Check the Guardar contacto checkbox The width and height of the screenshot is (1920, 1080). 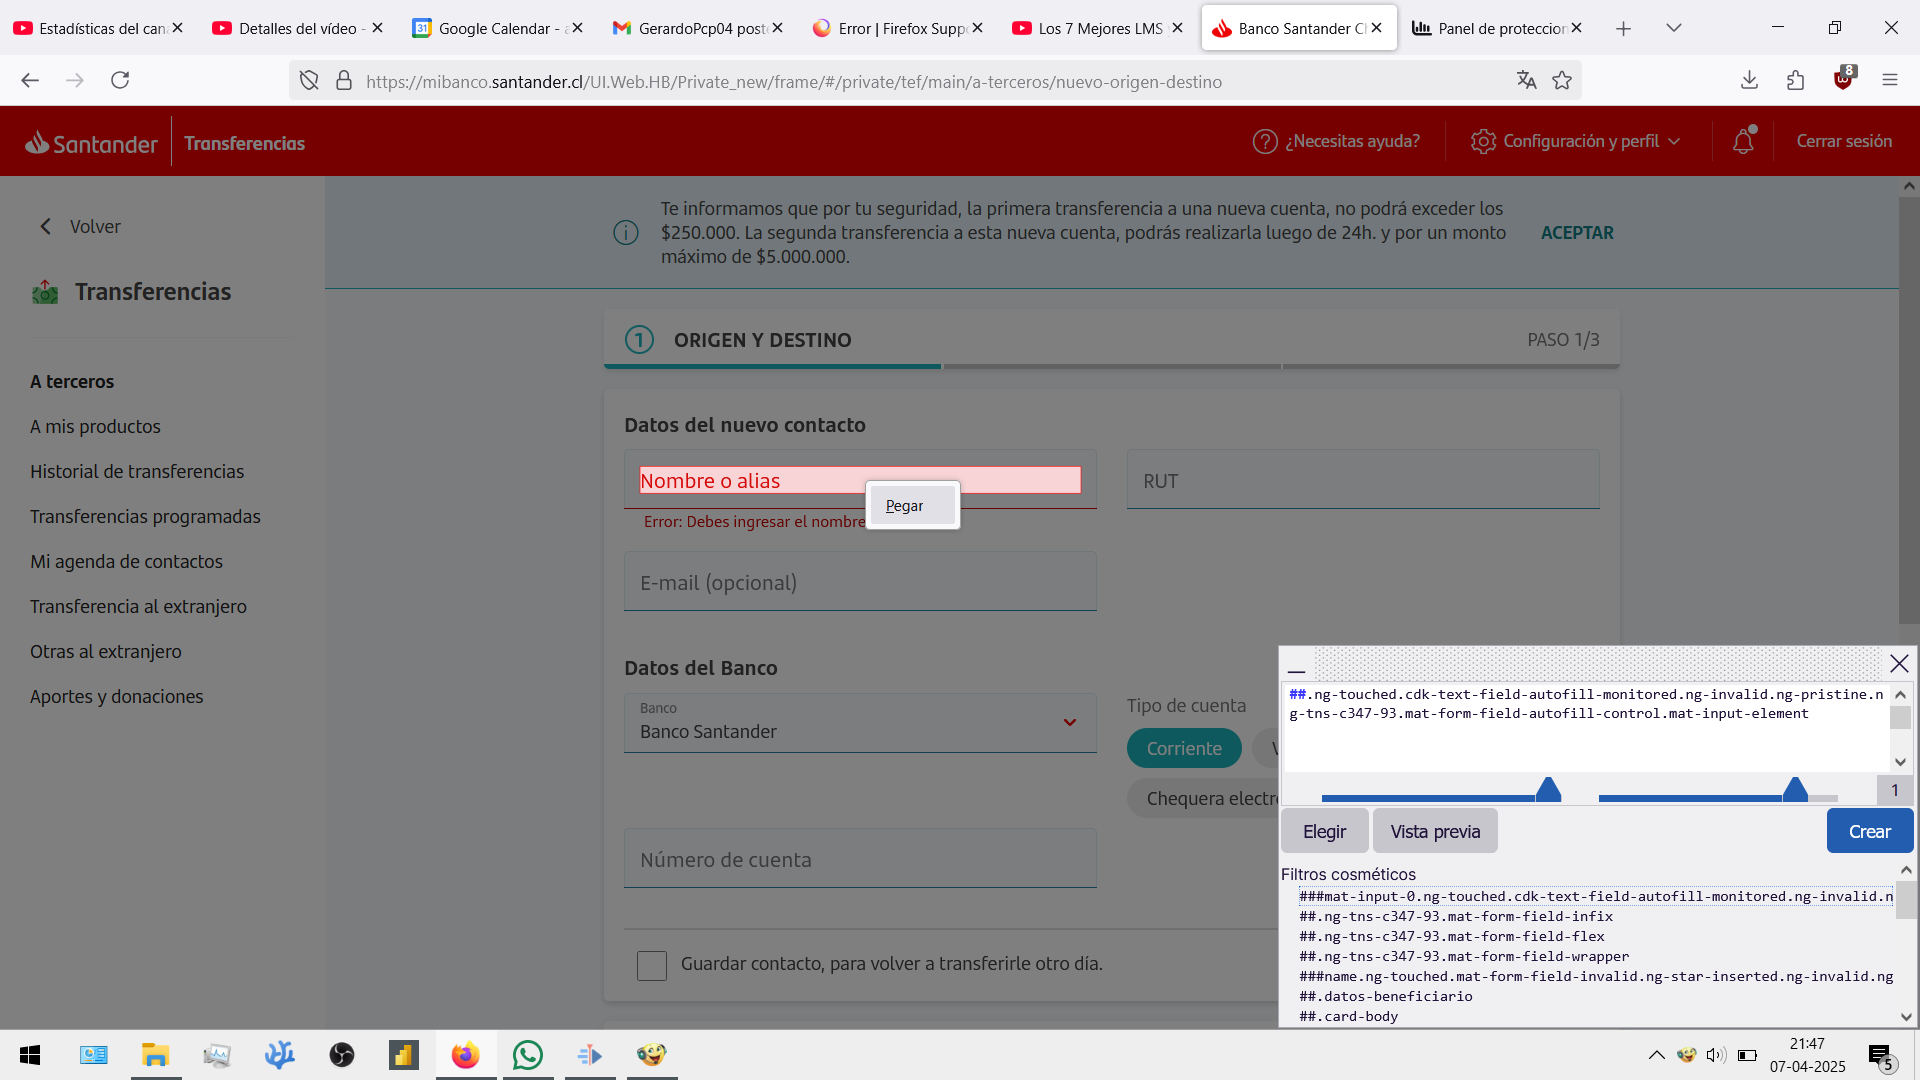tap(652, 965)
